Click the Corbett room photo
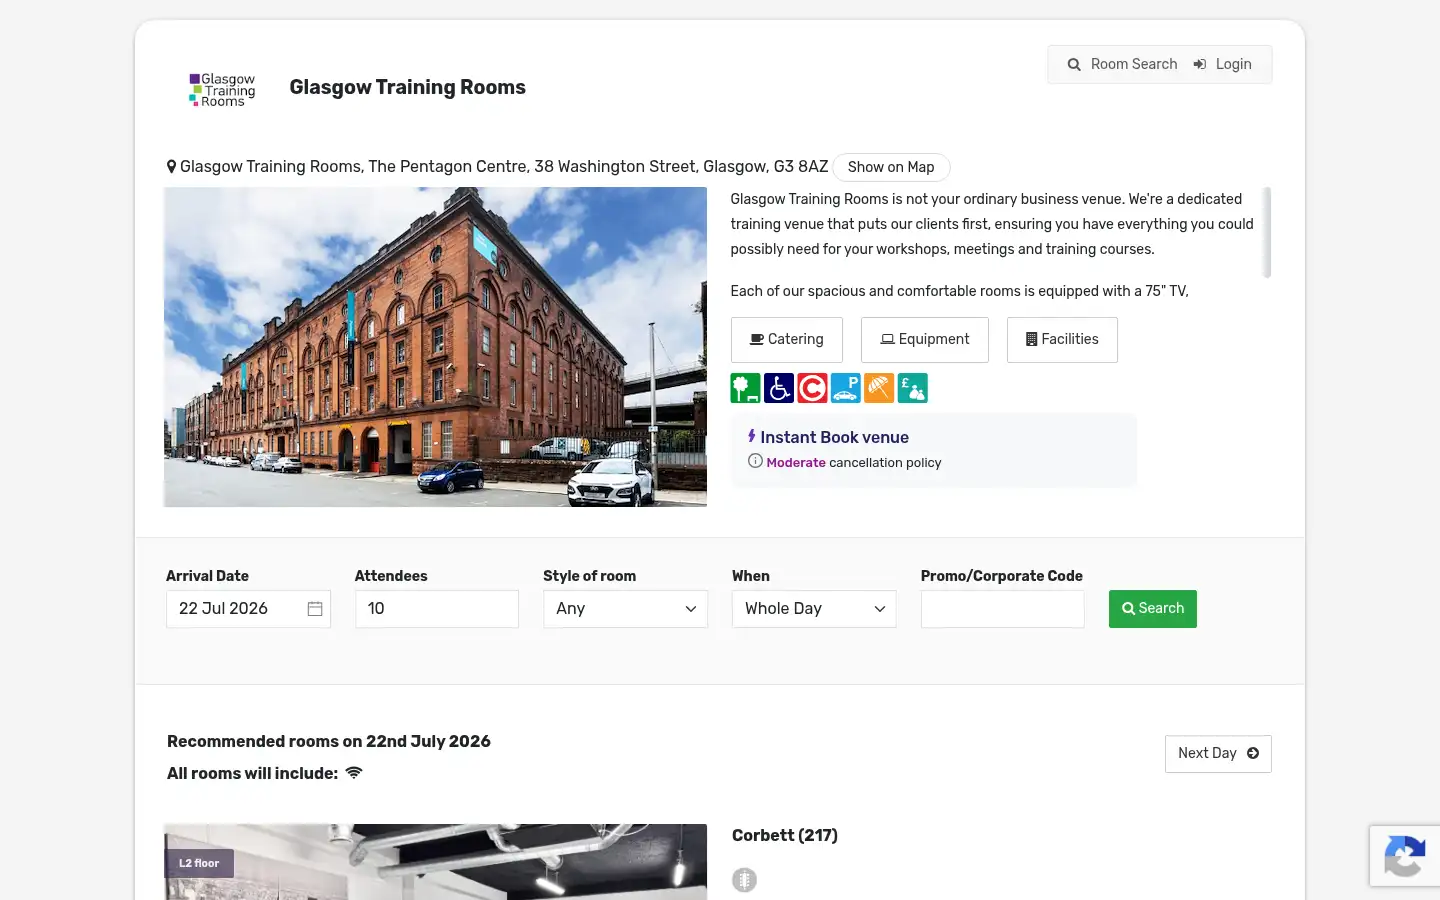Viewport: 1440px width, 900px height. (435, 862)
